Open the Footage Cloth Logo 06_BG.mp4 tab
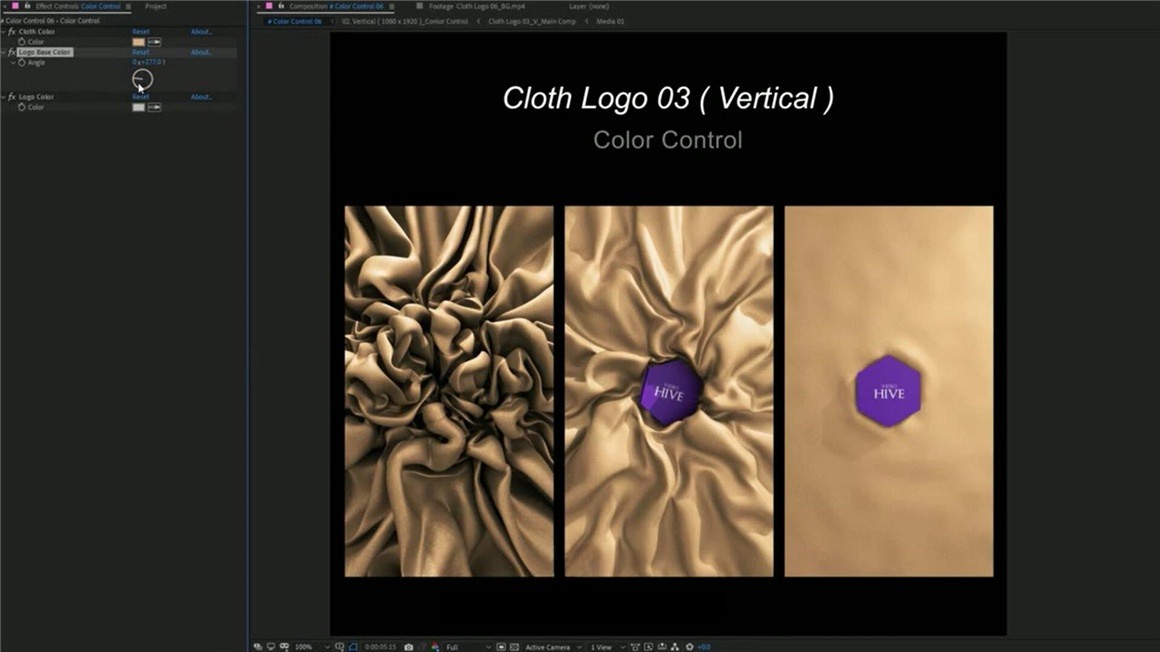 tap(462, 6)
